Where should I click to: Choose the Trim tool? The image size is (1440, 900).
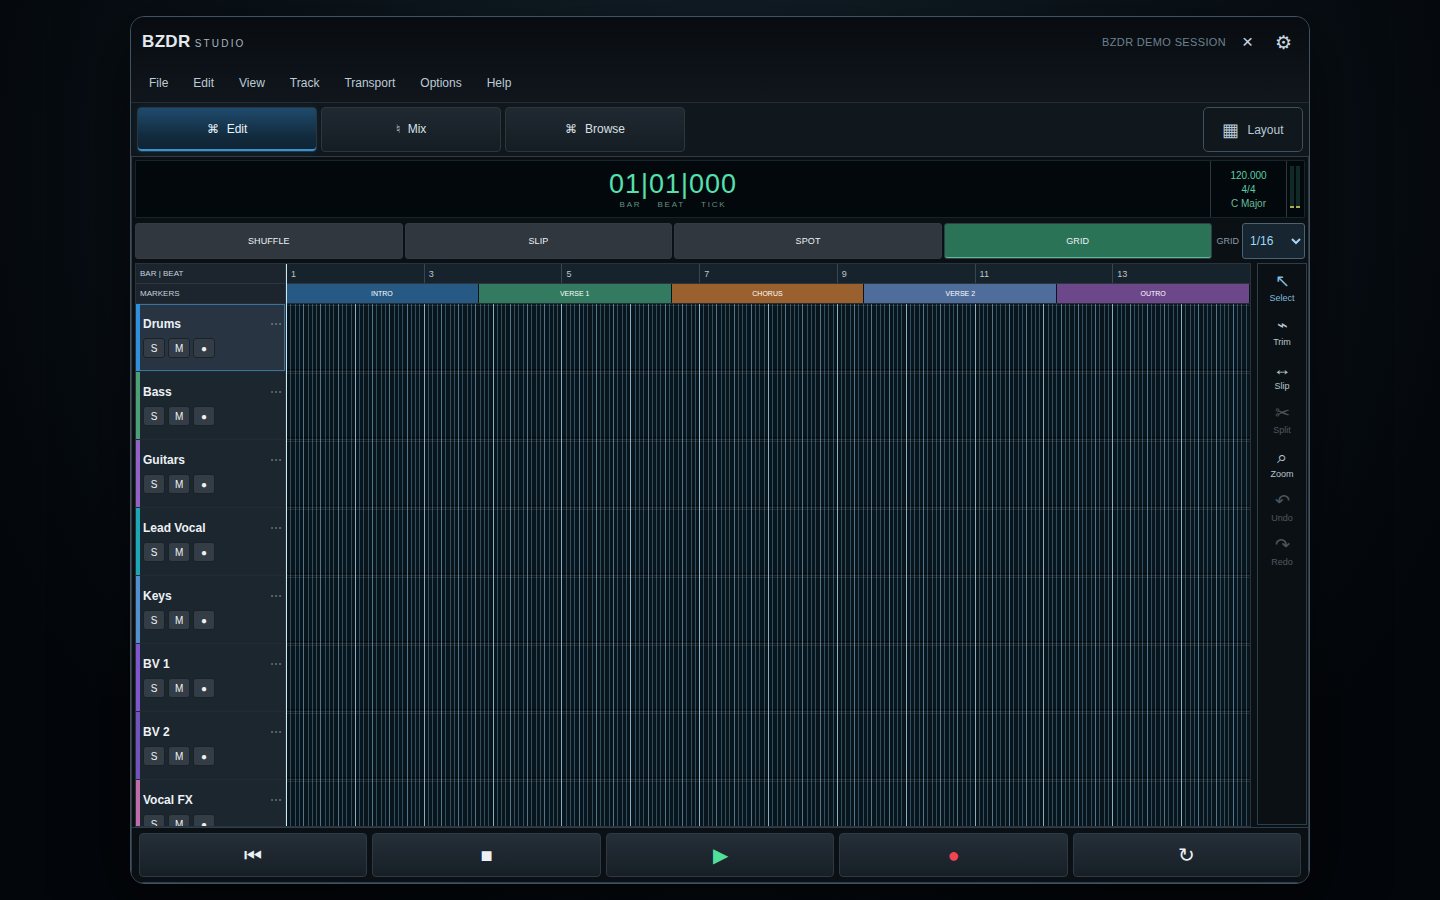[x=1282, y=331]
